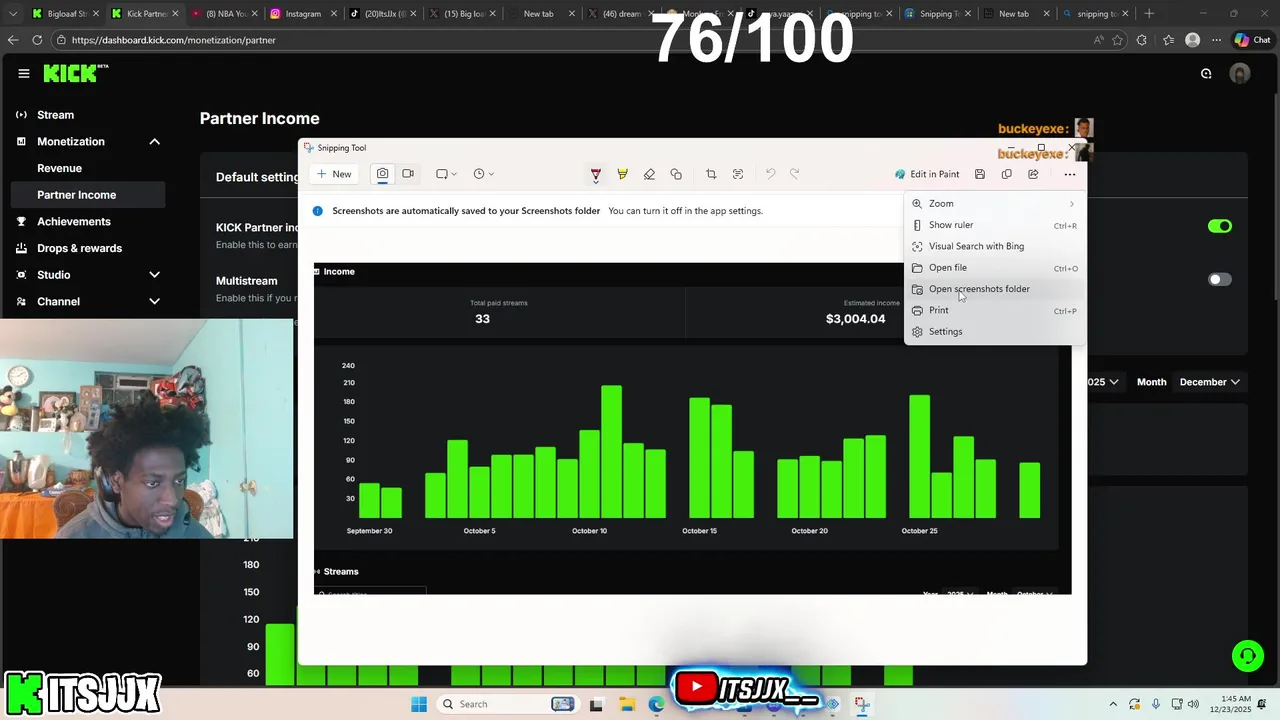The width and height of the screenshot is (1280, 720).
Task: Open the browser tab list chevron
Action: [x=13, y=14]
